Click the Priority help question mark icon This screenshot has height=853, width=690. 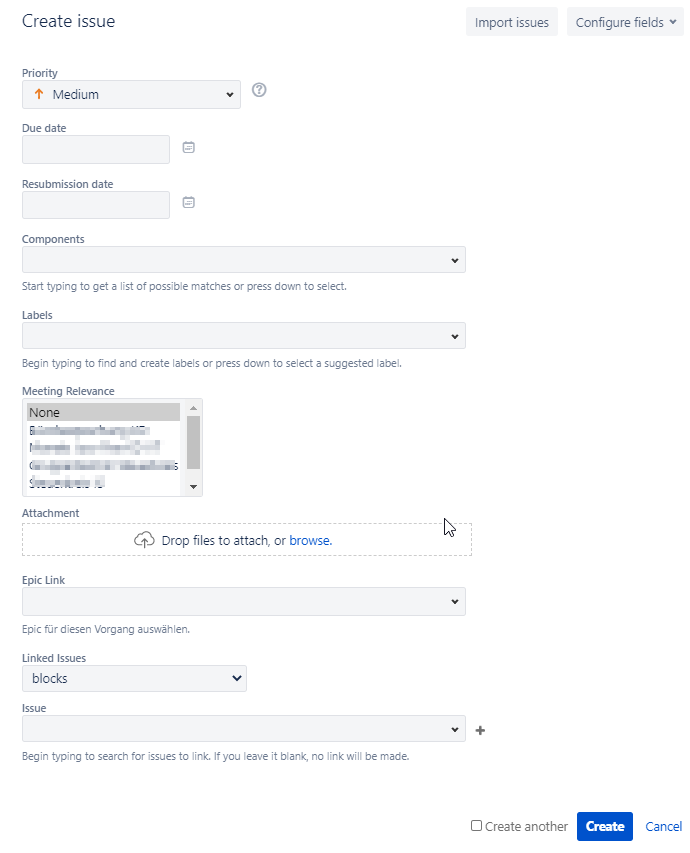click(259, 90)
